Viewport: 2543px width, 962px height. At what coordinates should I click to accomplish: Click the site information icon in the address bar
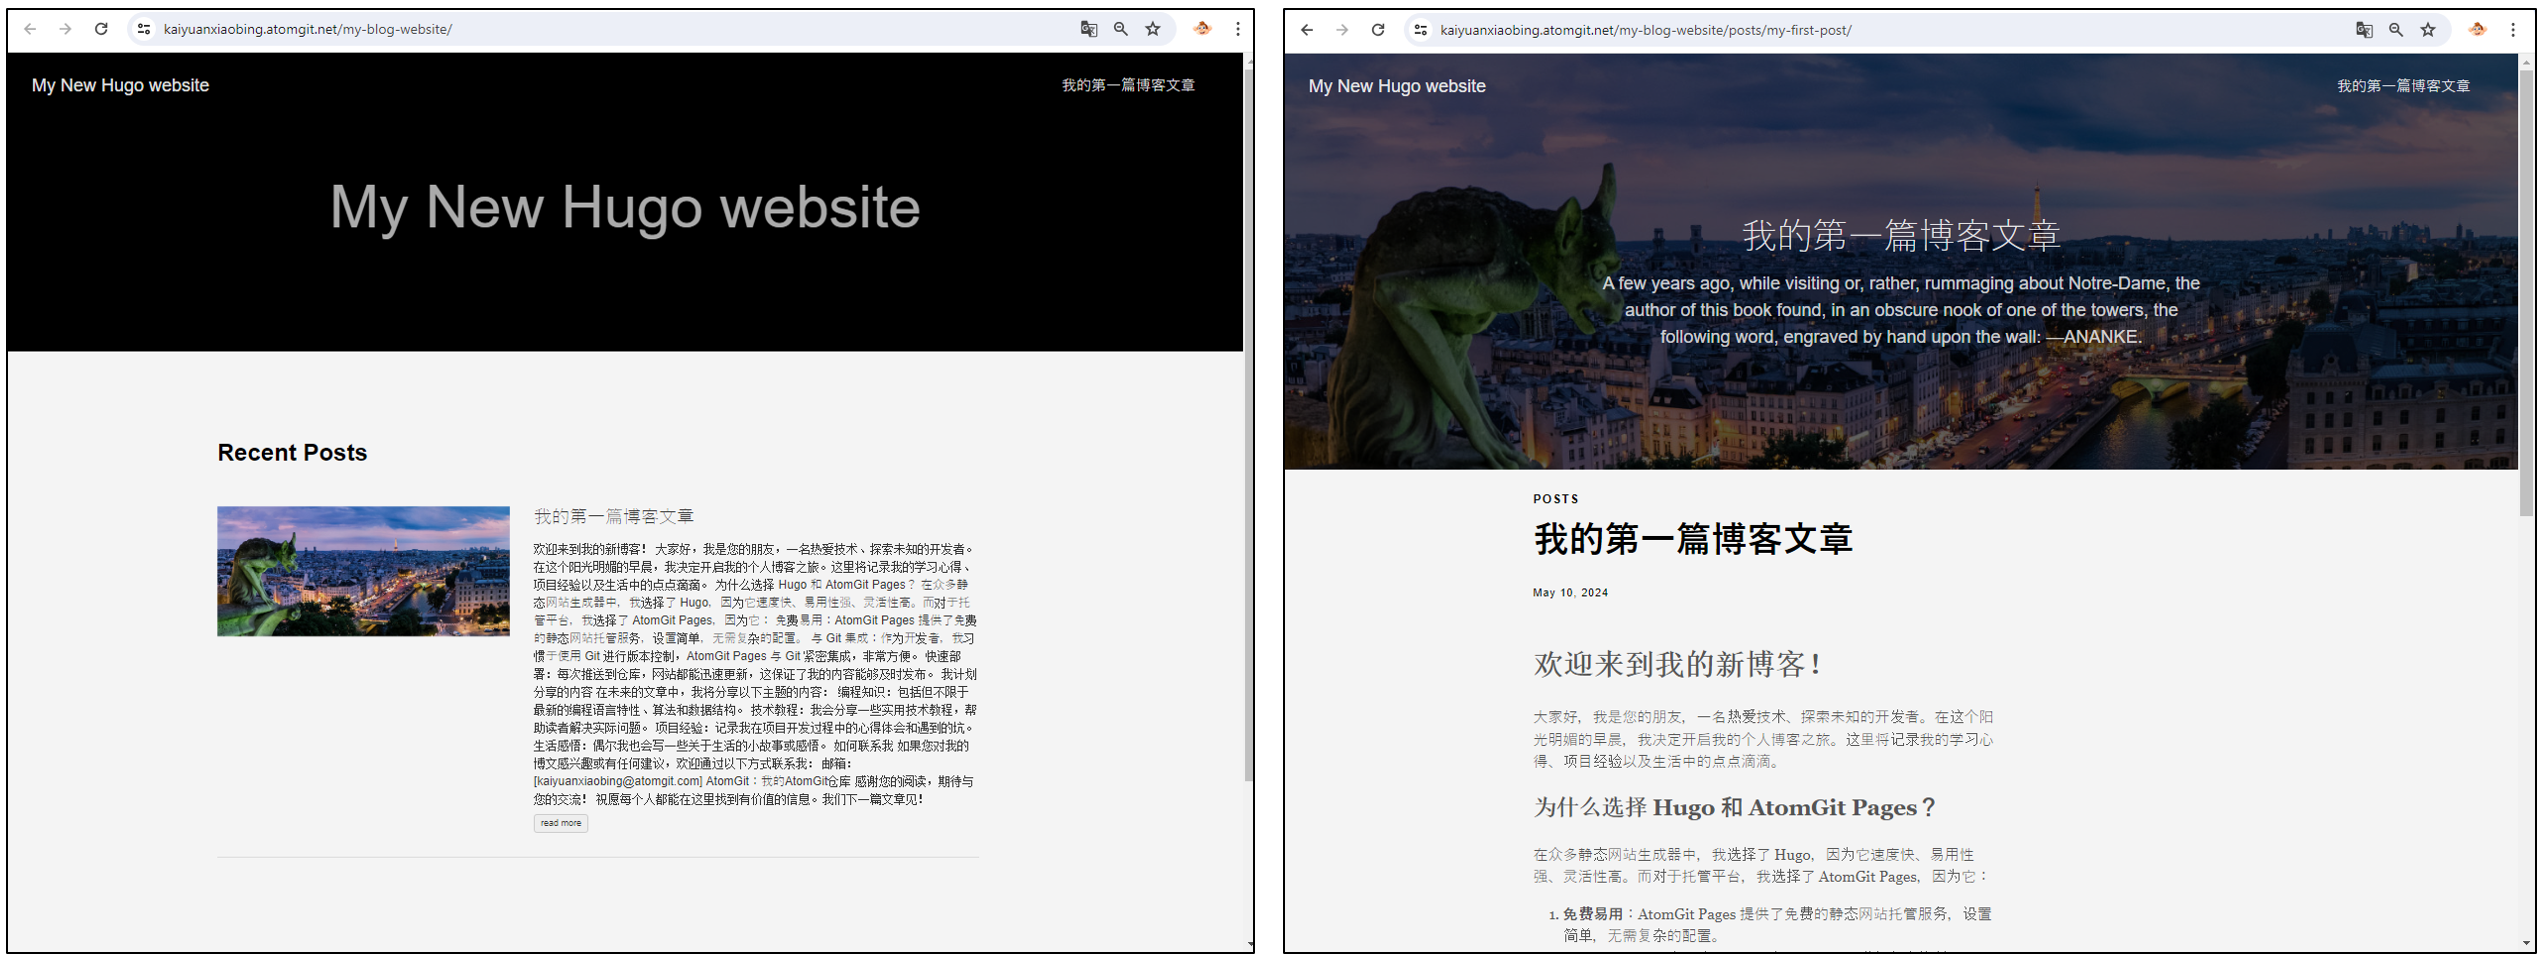pyautogui.click(x=143, y=30)
